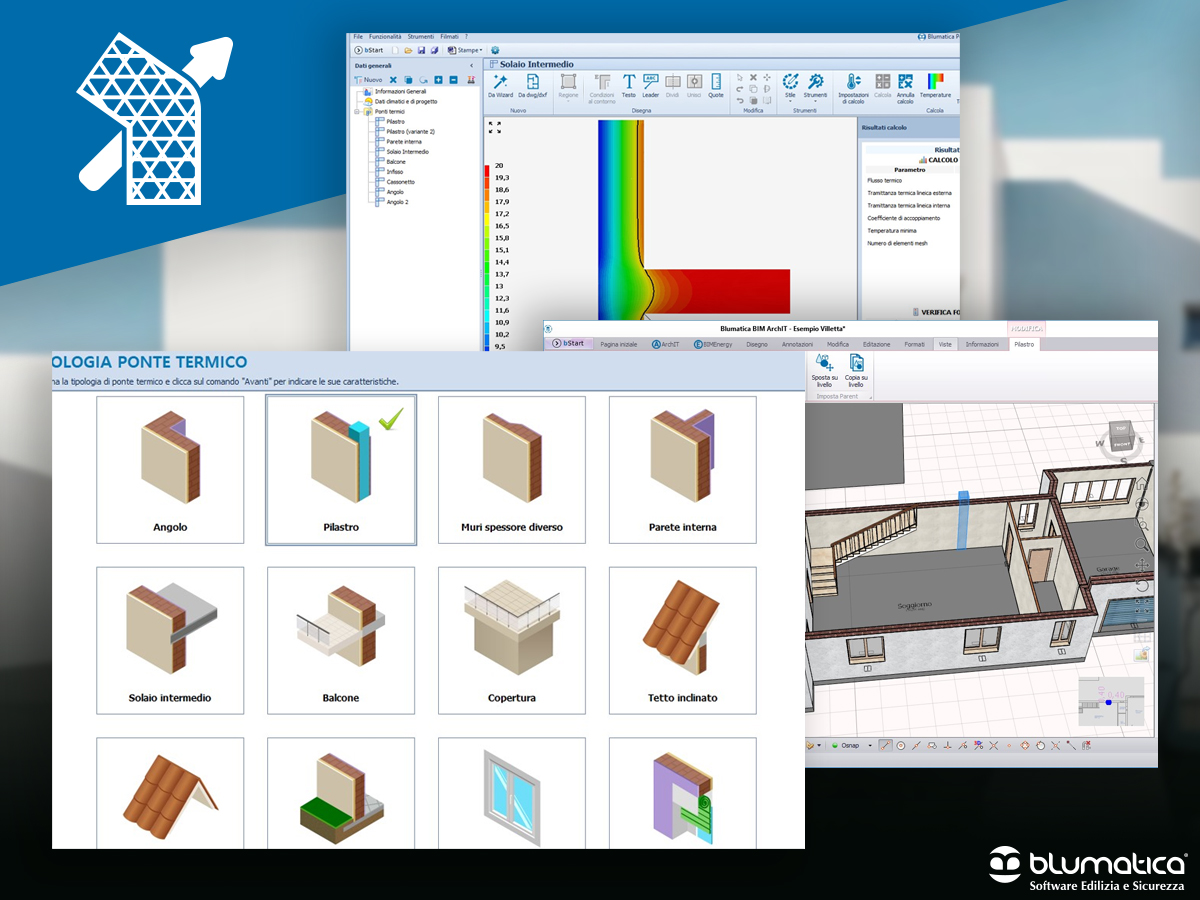Open dropdown arrow next to Osnap
This screenshot has height=900, width=1200.
pos(870,746)
